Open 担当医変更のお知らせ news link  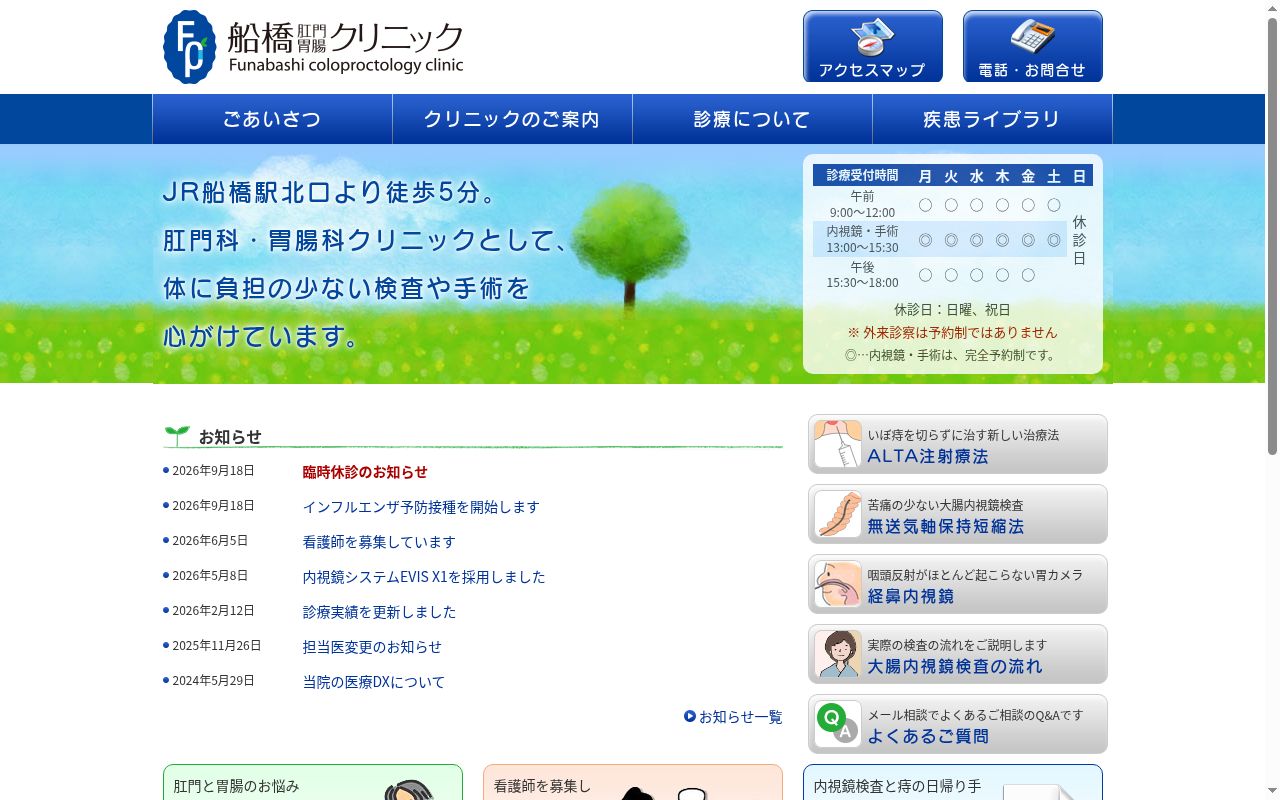click(372, 647)
